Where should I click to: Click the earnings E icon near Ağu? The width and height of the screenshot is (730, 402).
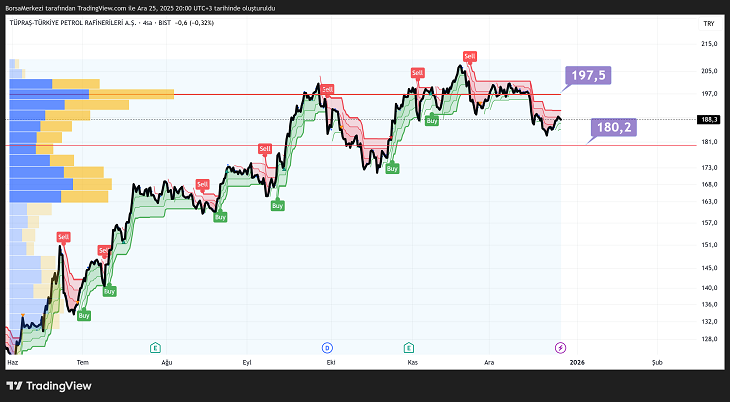pyautogui.click(x=155, y=347)
